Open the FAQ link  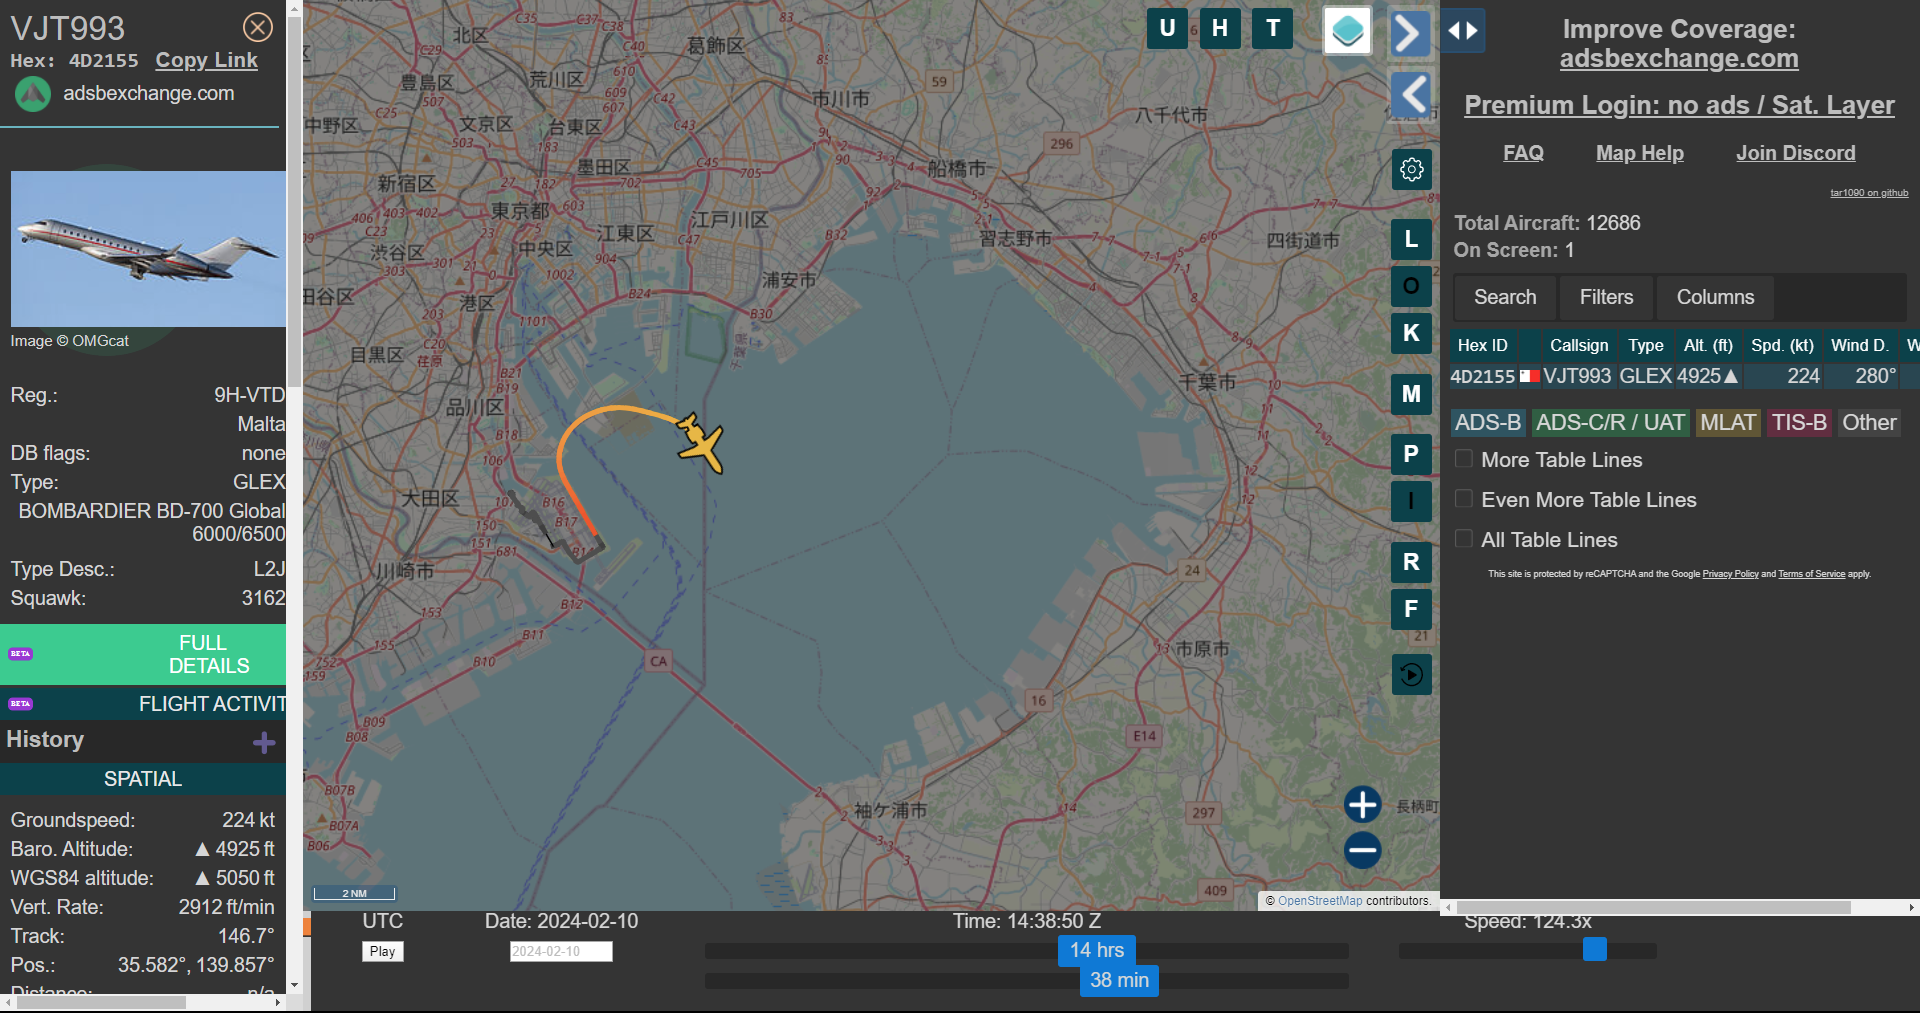1523,153
